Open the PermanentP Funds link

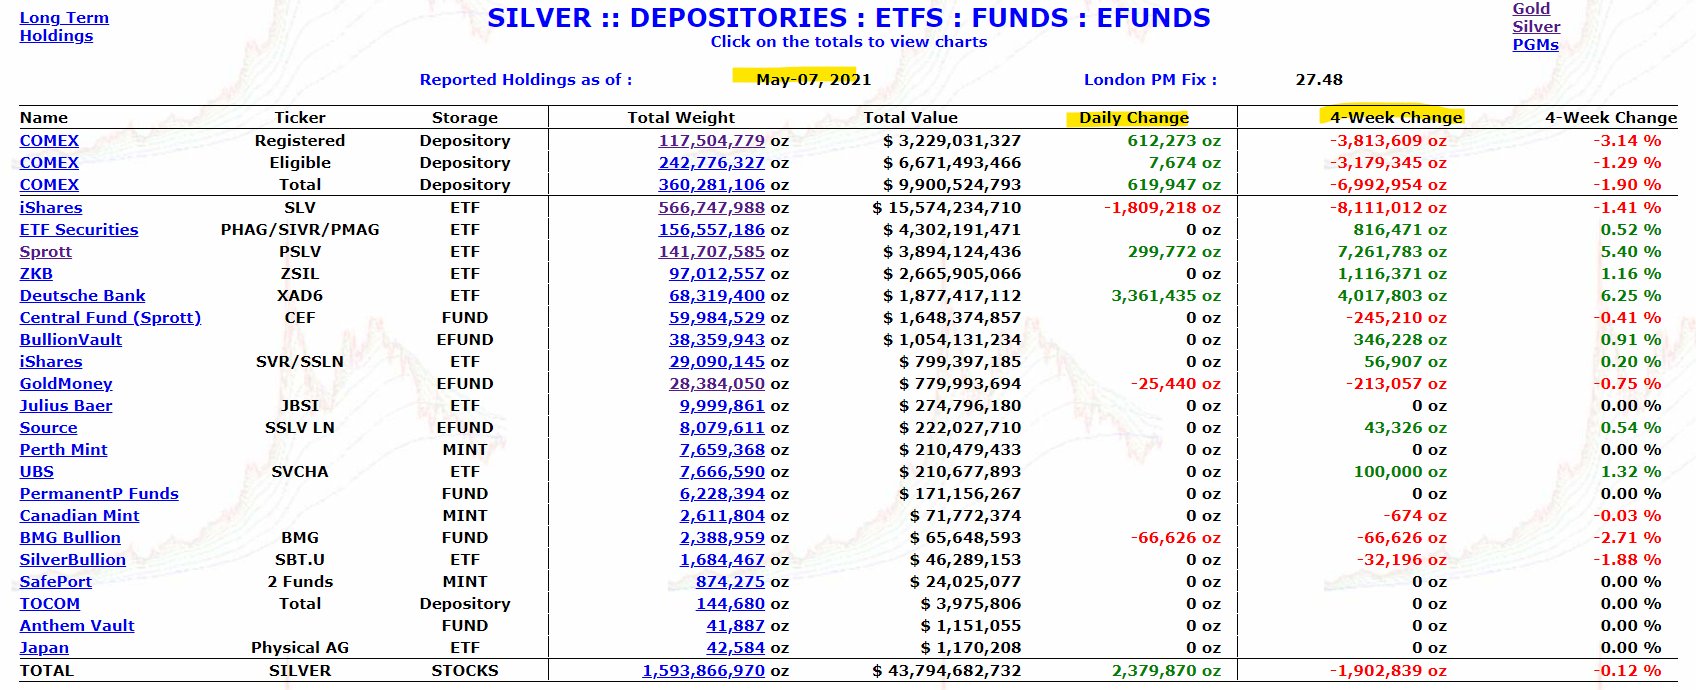[99, 494]
